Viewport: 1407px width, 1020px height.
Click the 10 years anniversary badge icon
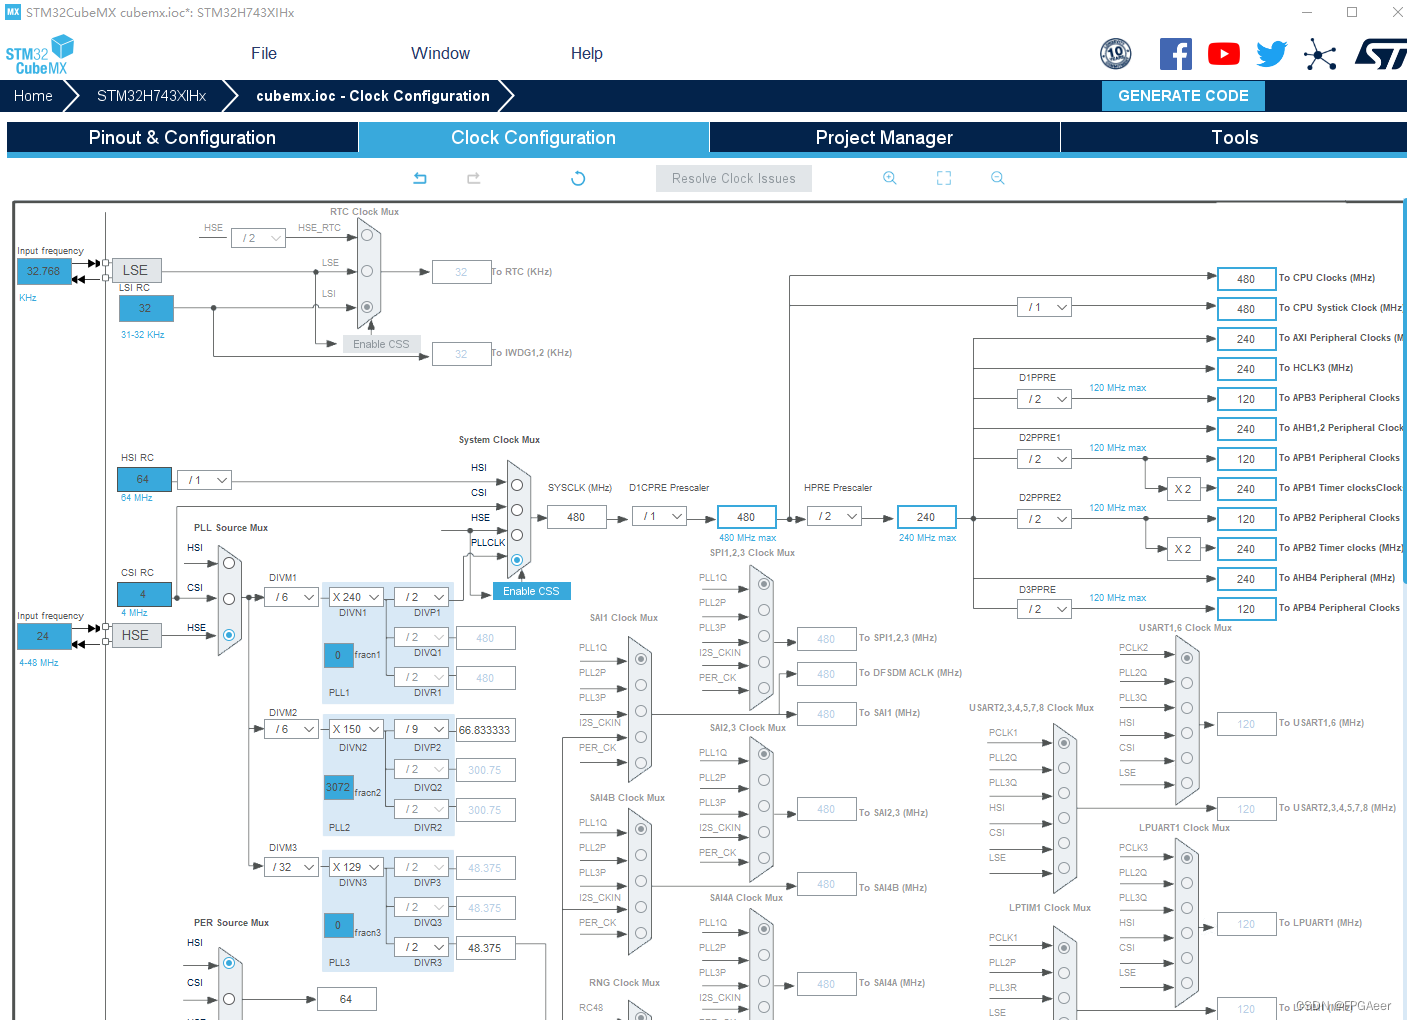pos(1116,54)
